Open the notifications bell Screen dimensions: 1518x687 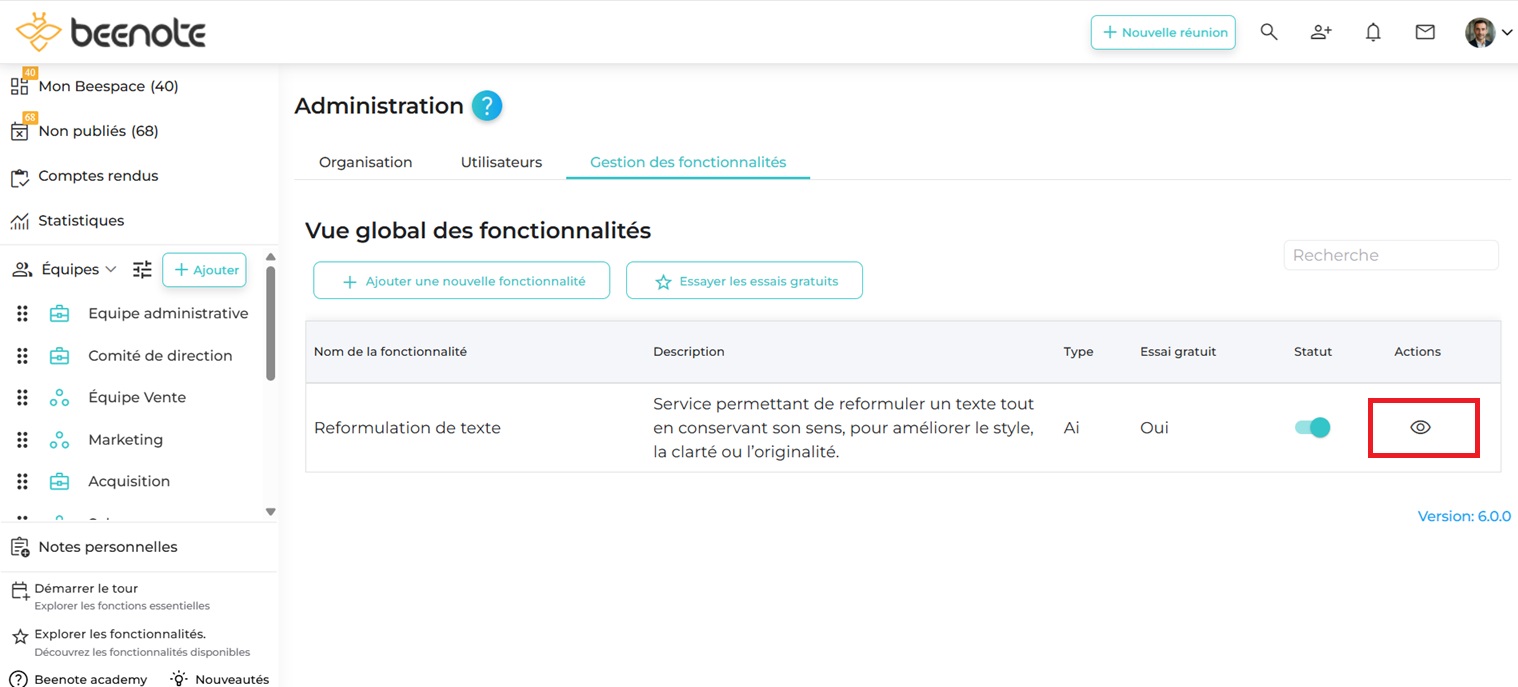click(x=1373, y=32)
